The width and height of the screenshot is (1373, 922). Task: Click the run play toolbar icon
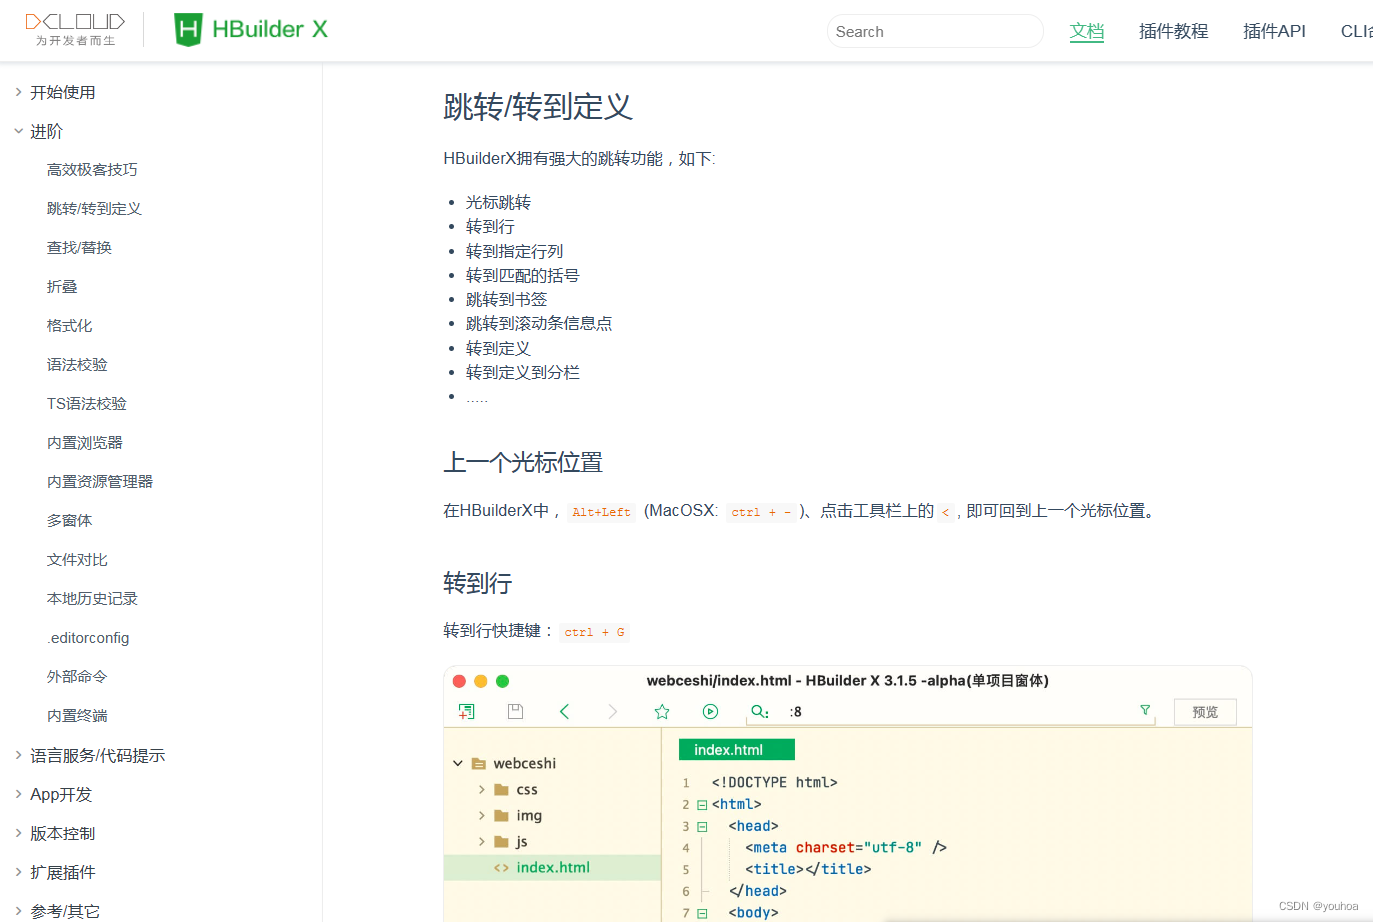[x=711, y=711]
